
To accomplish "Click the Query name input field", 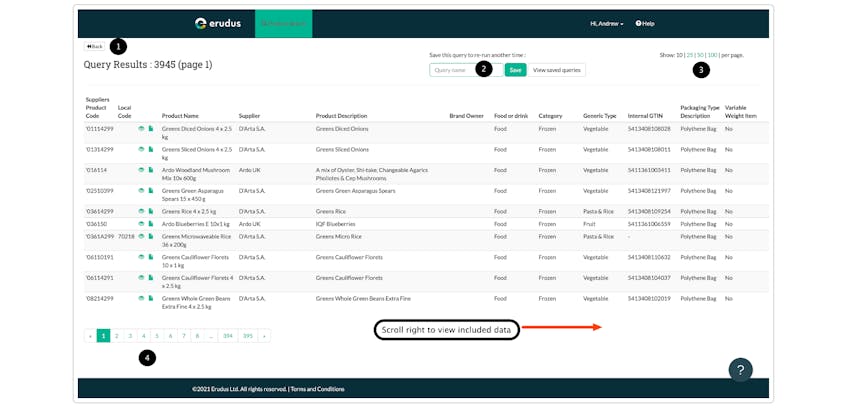I will (466, 70).
